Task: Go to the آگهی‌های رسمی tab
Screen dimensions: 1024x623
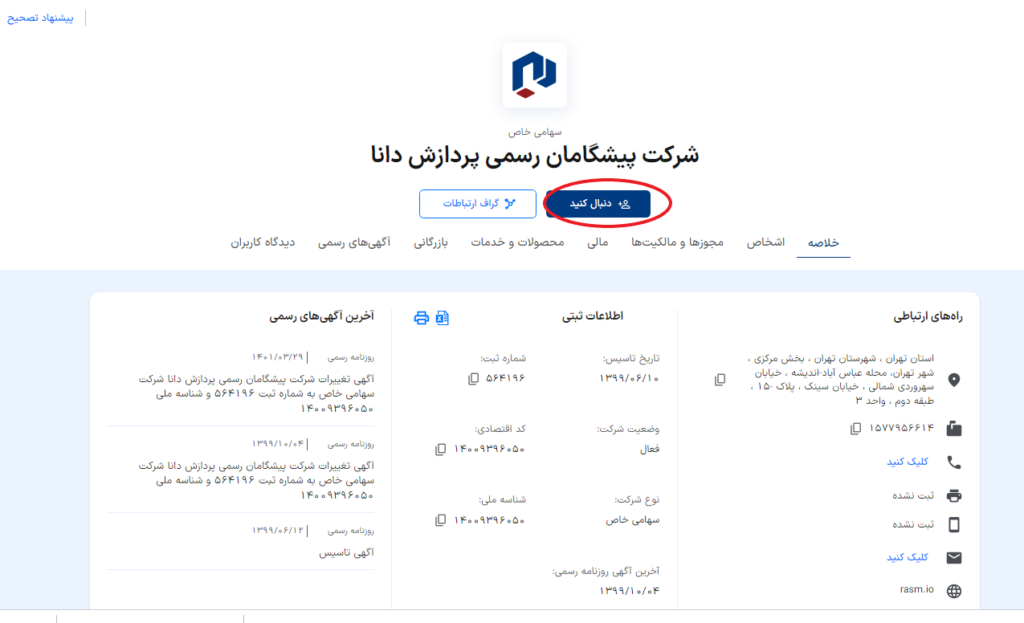Action: tap(353, 243)
